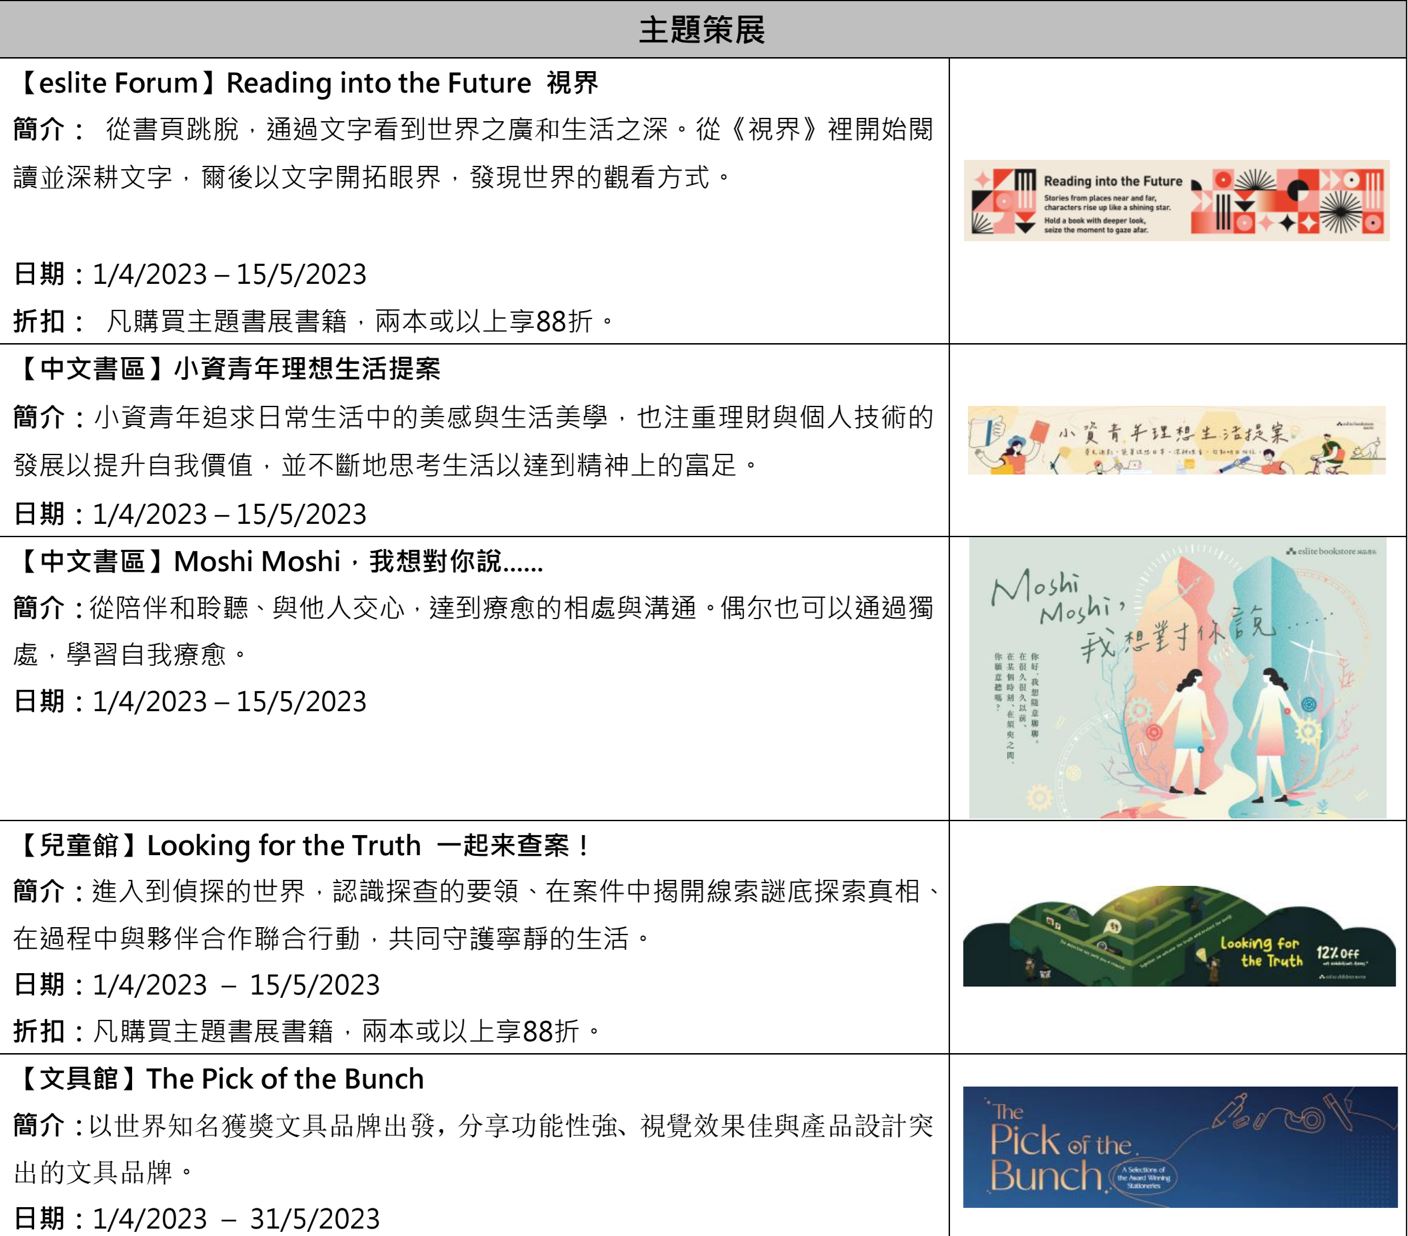Viewport: 1408px width, 1236px height.
Task: Click the 12% OFF label on the maze banner
Action: (1338, 954)
